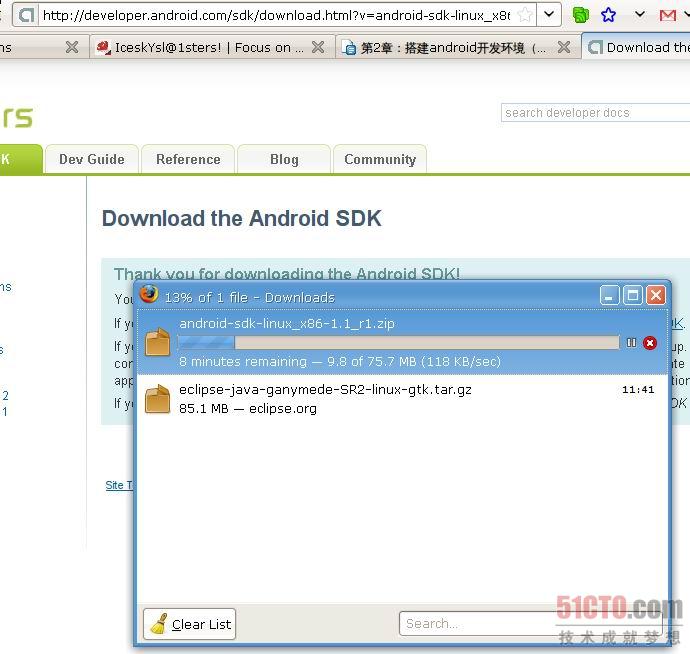This screenshot has width=690, height=654.
Task: Close the 第2章 android tab
Action: click(x=564, y=47)
